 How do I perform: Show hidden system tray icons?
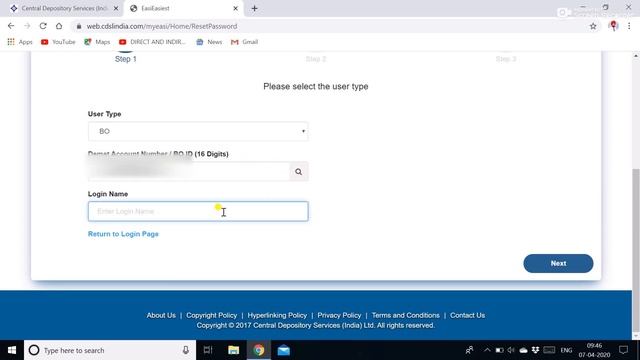[487, 350]
